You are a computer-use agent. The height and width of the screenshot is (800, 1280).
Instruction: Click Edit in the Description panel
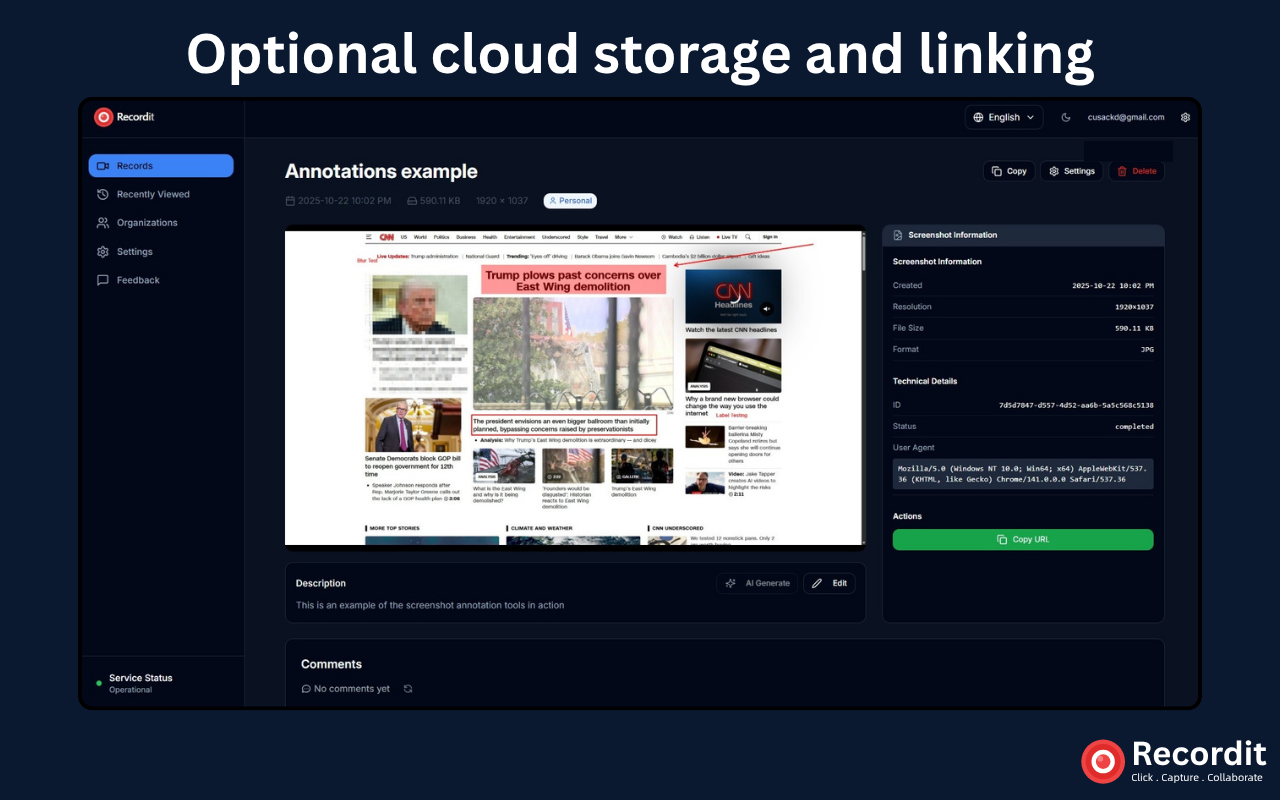[x=829, y=583]
